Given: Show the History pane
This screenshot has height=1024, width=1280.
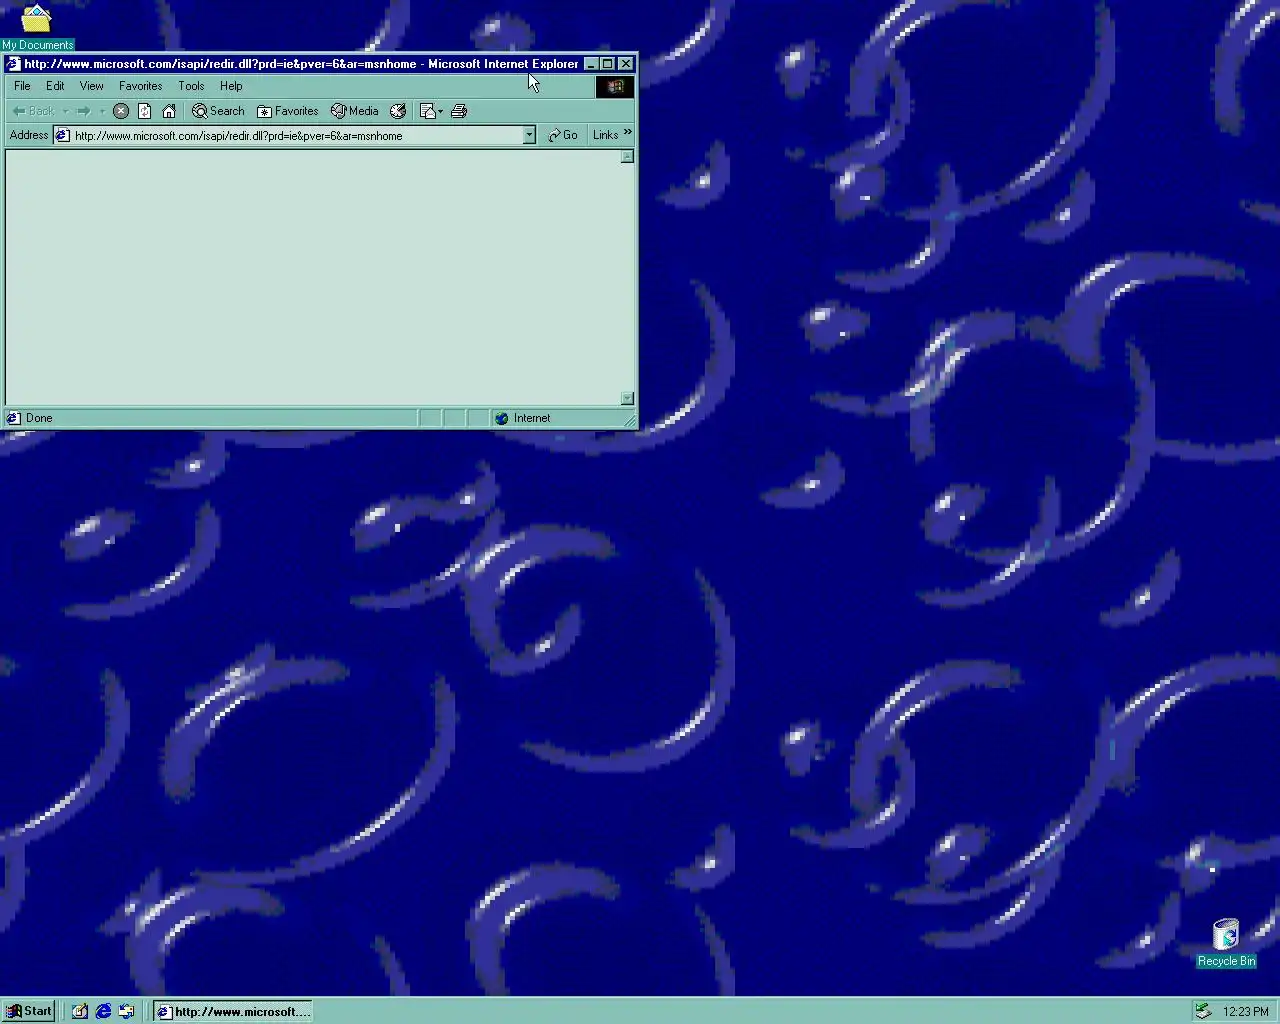Looking at the screenshot, I should click(x=398, y=111).
